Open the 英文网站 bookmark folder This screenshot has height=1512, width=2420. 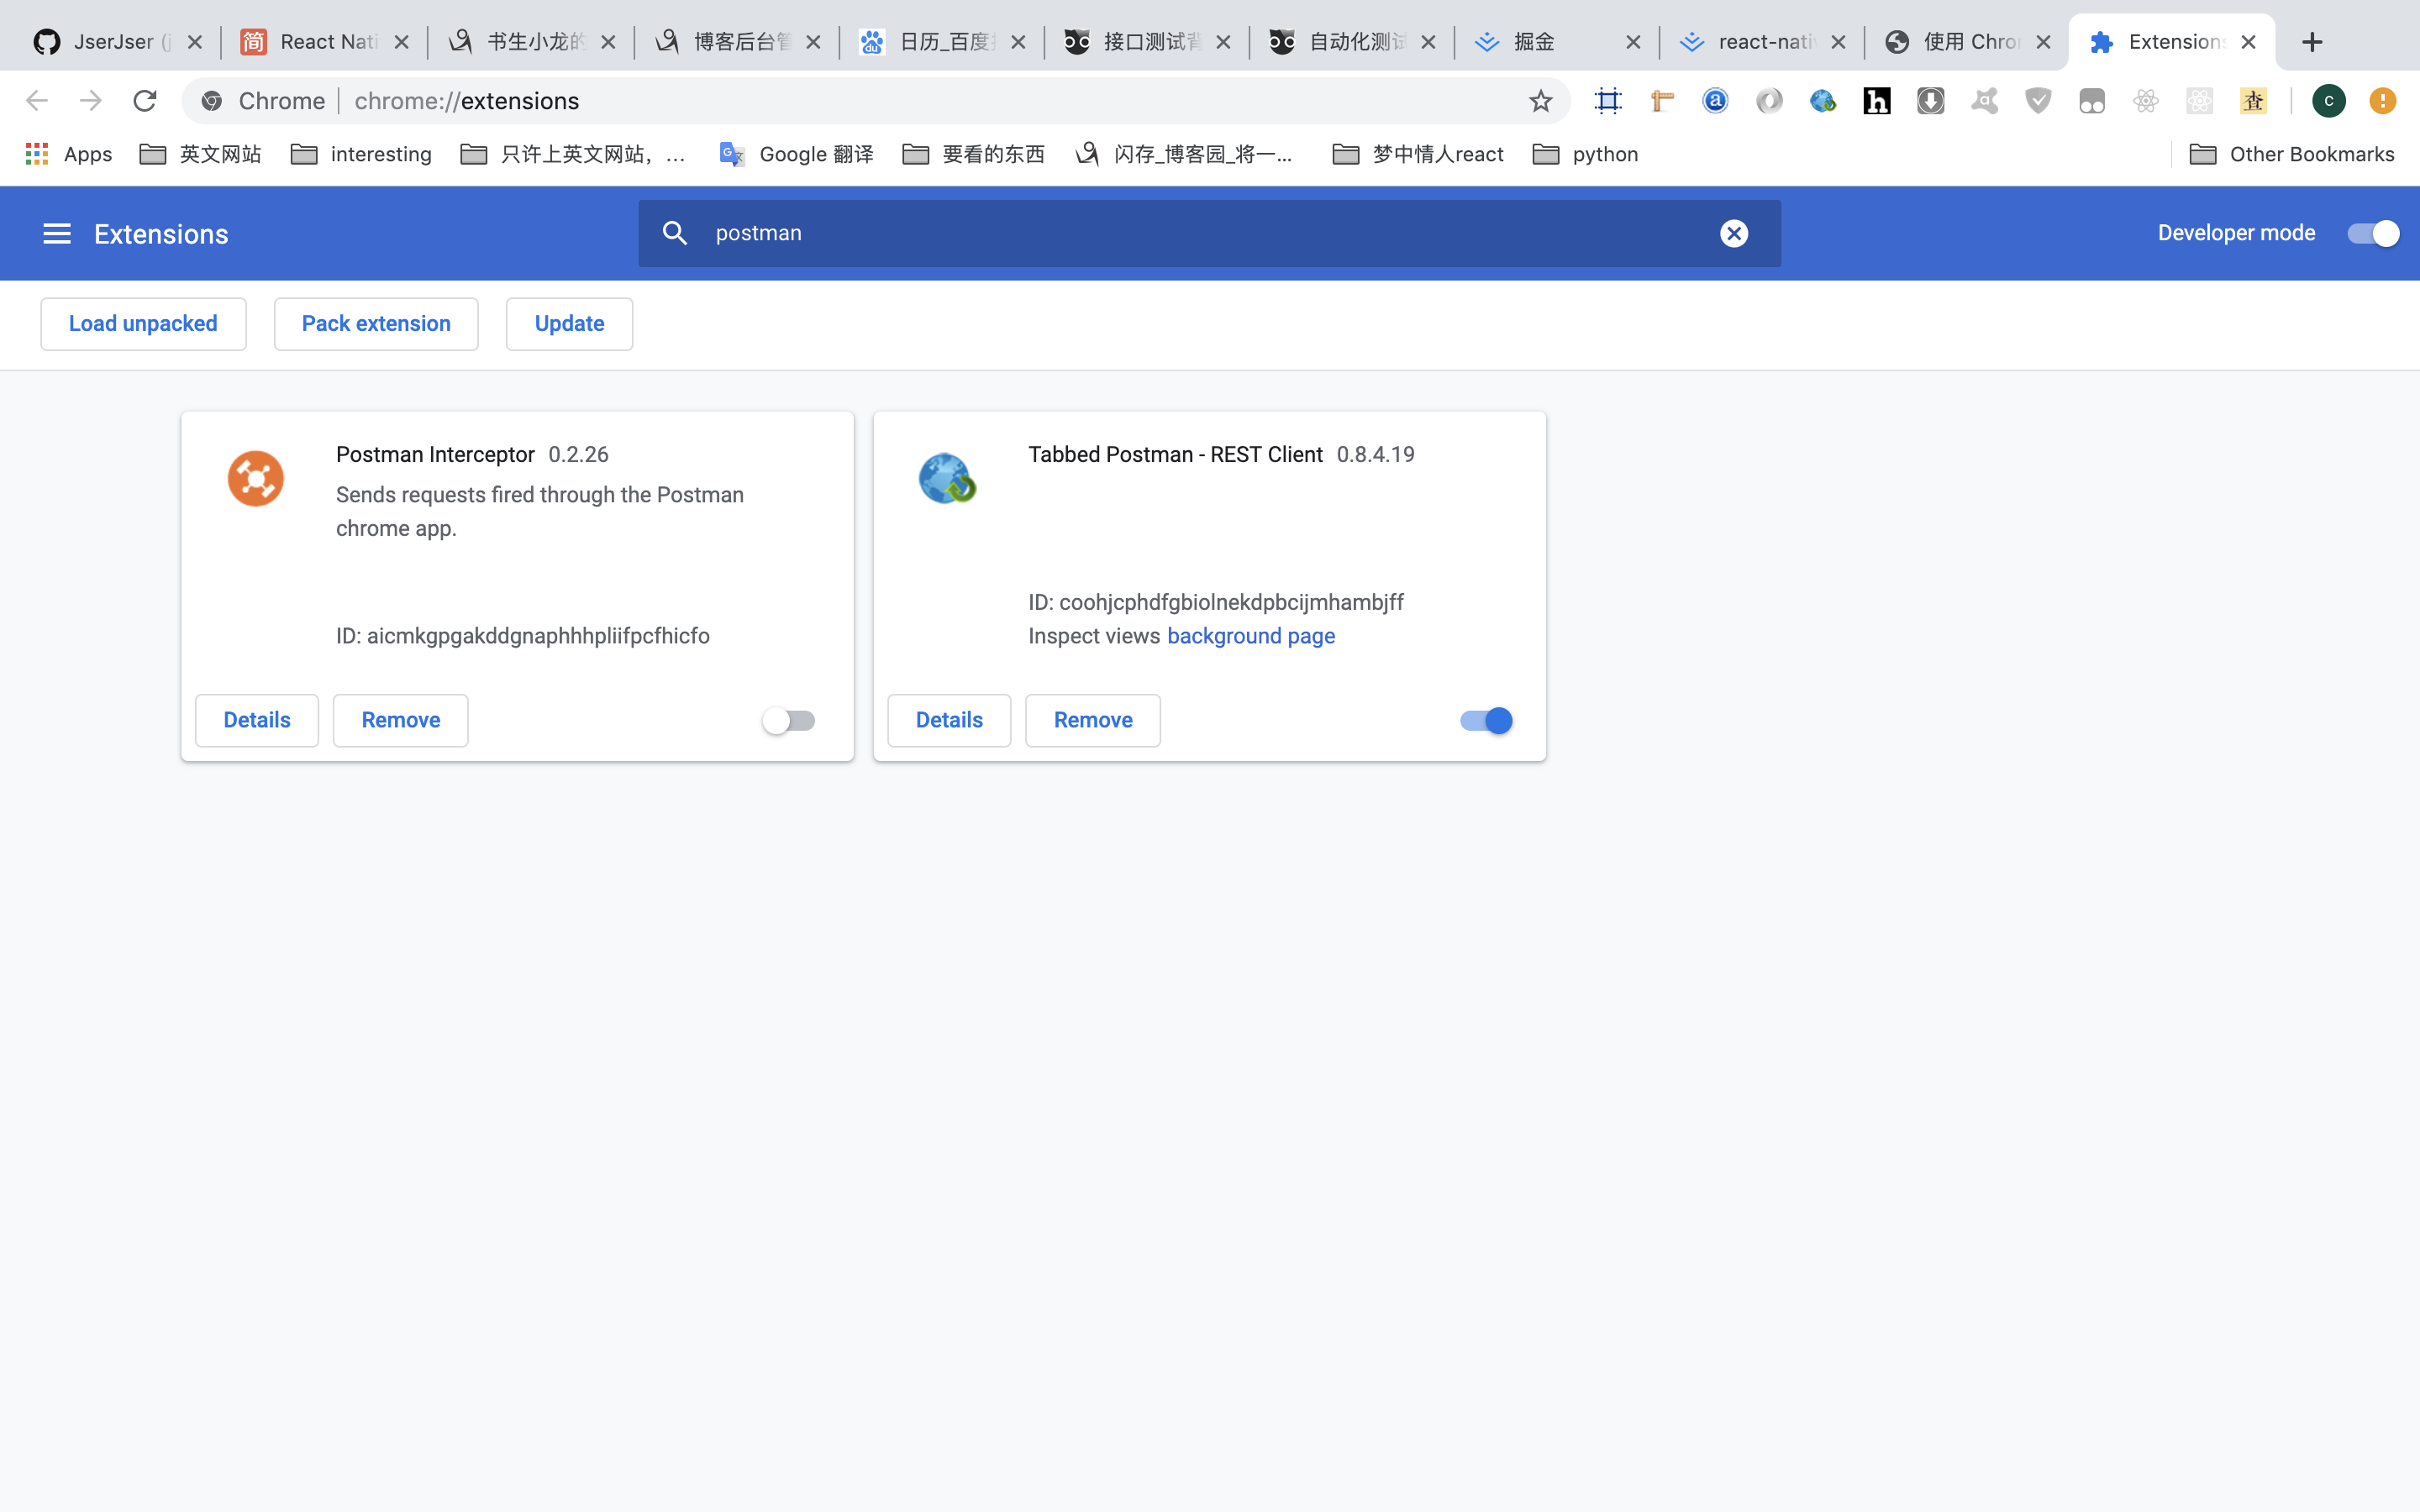tap(200, 154)
